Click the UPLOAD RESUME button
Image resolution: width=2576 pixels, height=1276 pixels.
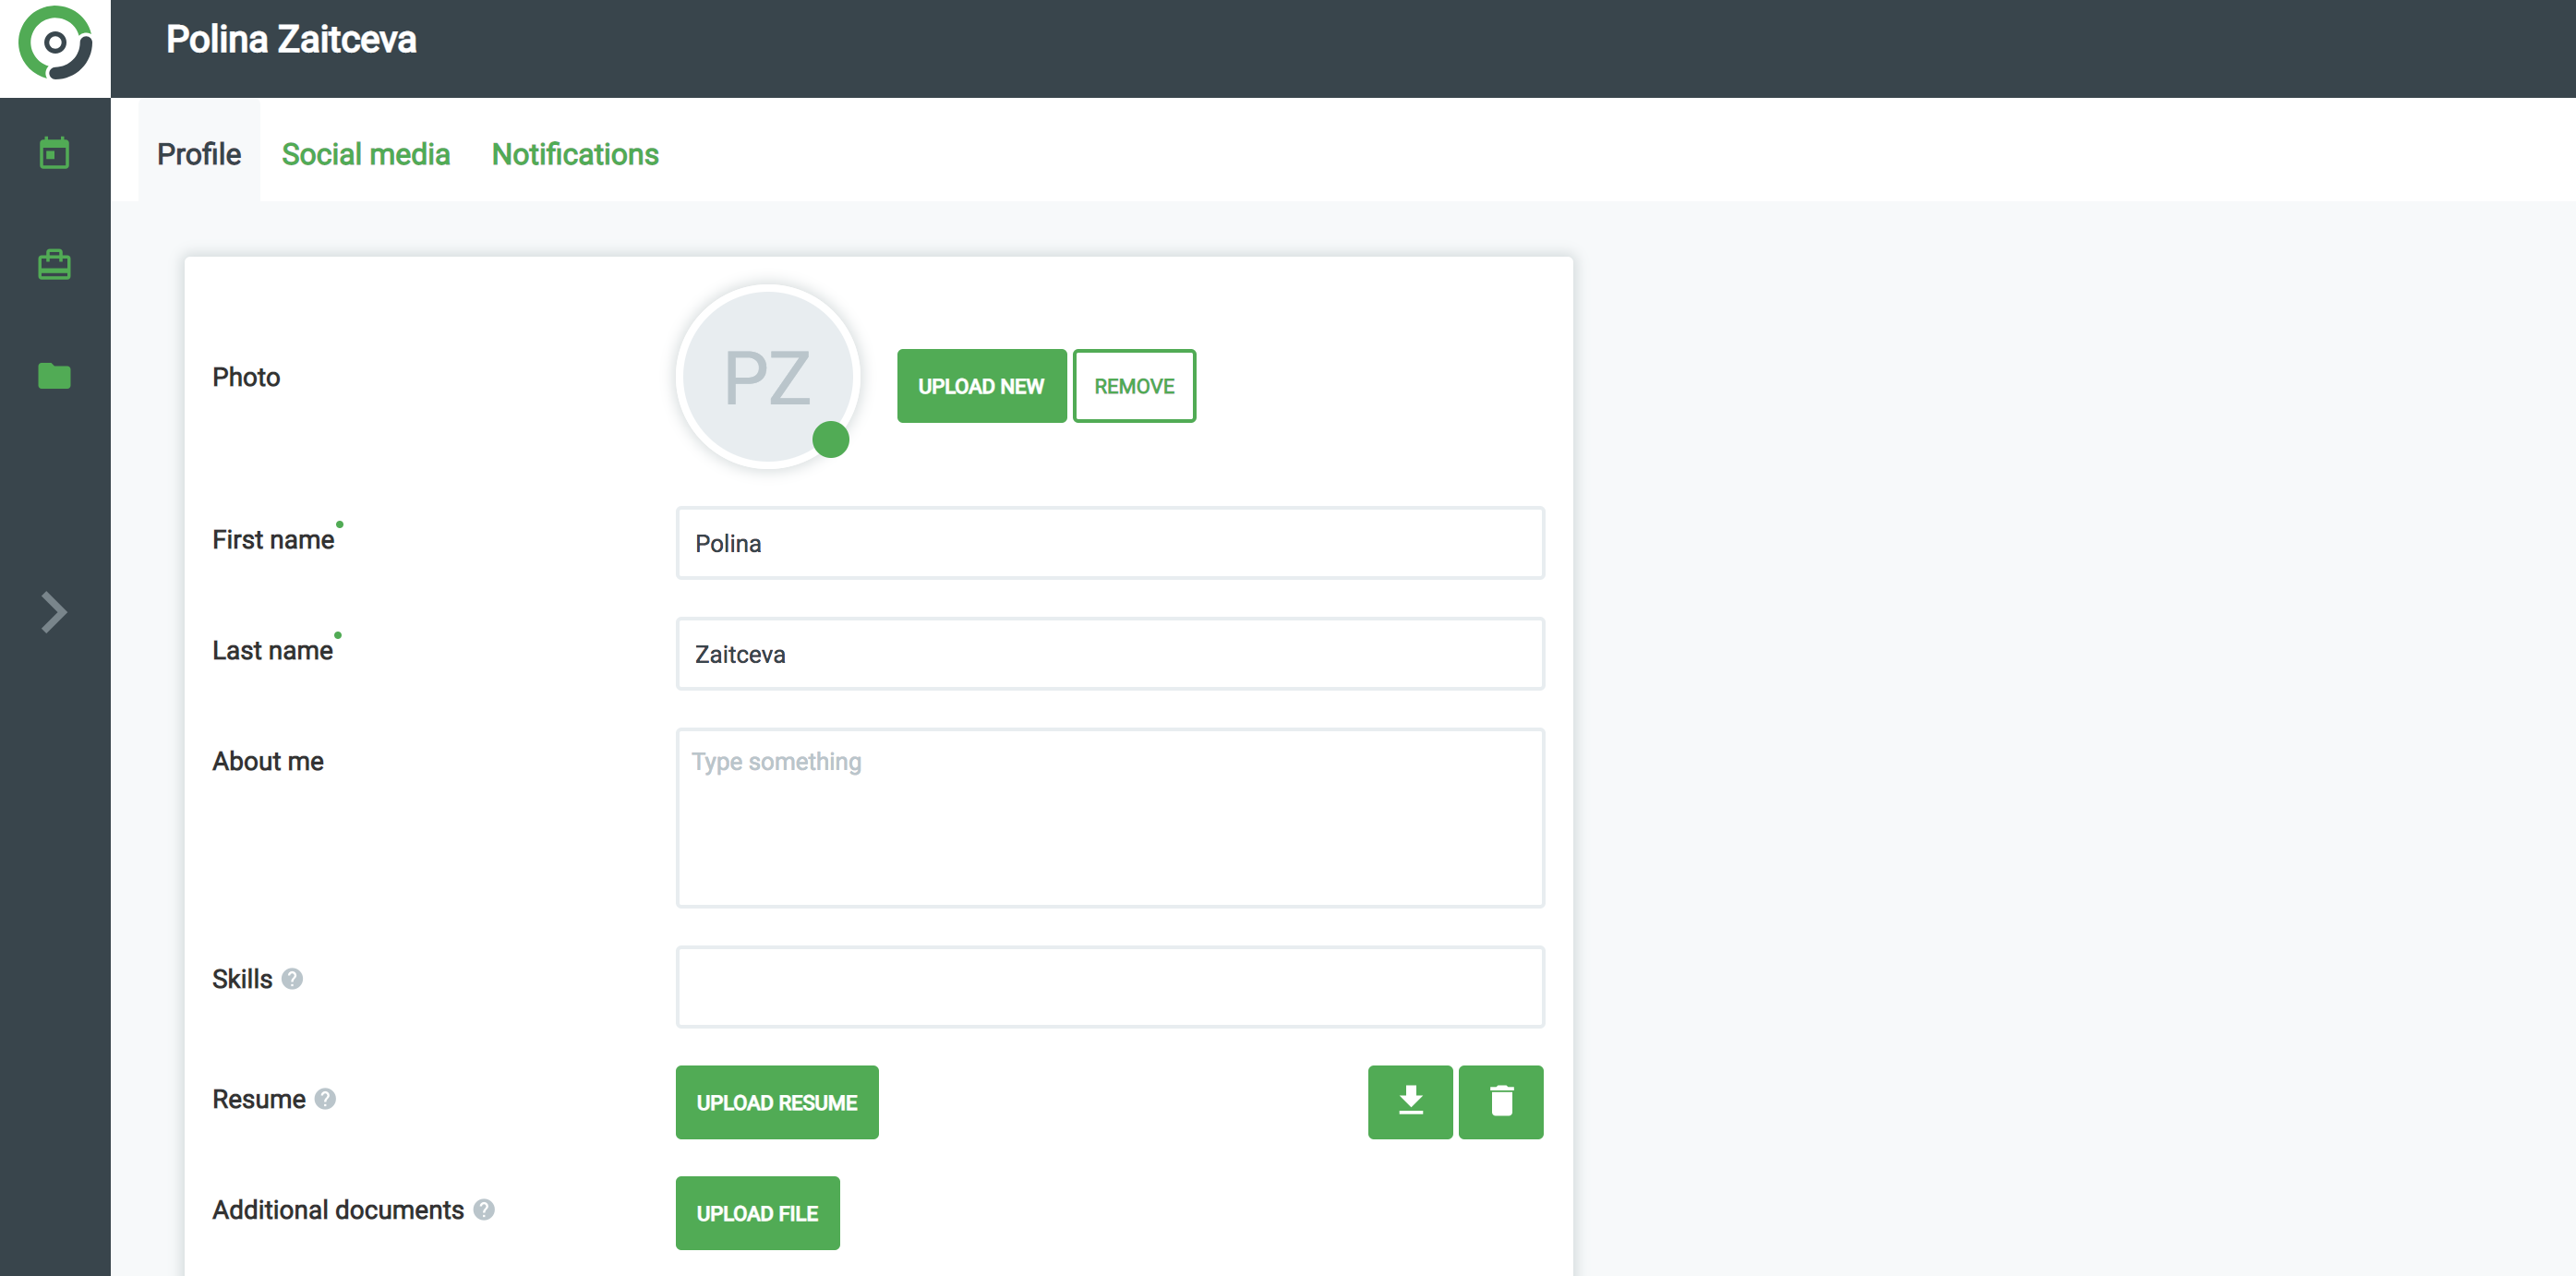click(777, 1102)
